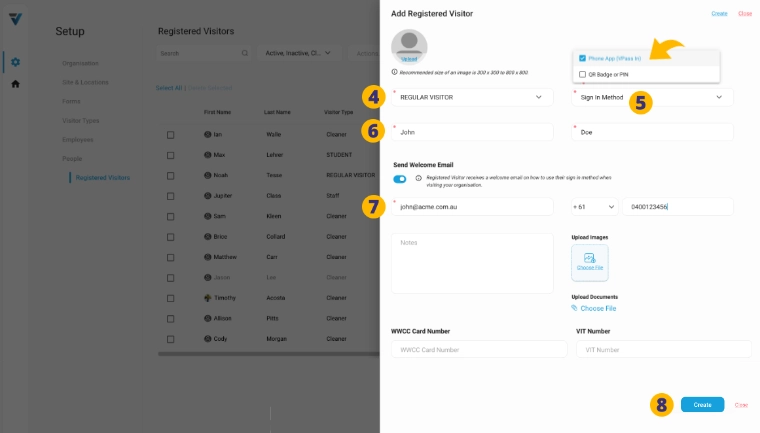Click the Choose File link for documents
Viewport: 760px width, 433px height.
[x=598, y=308]
